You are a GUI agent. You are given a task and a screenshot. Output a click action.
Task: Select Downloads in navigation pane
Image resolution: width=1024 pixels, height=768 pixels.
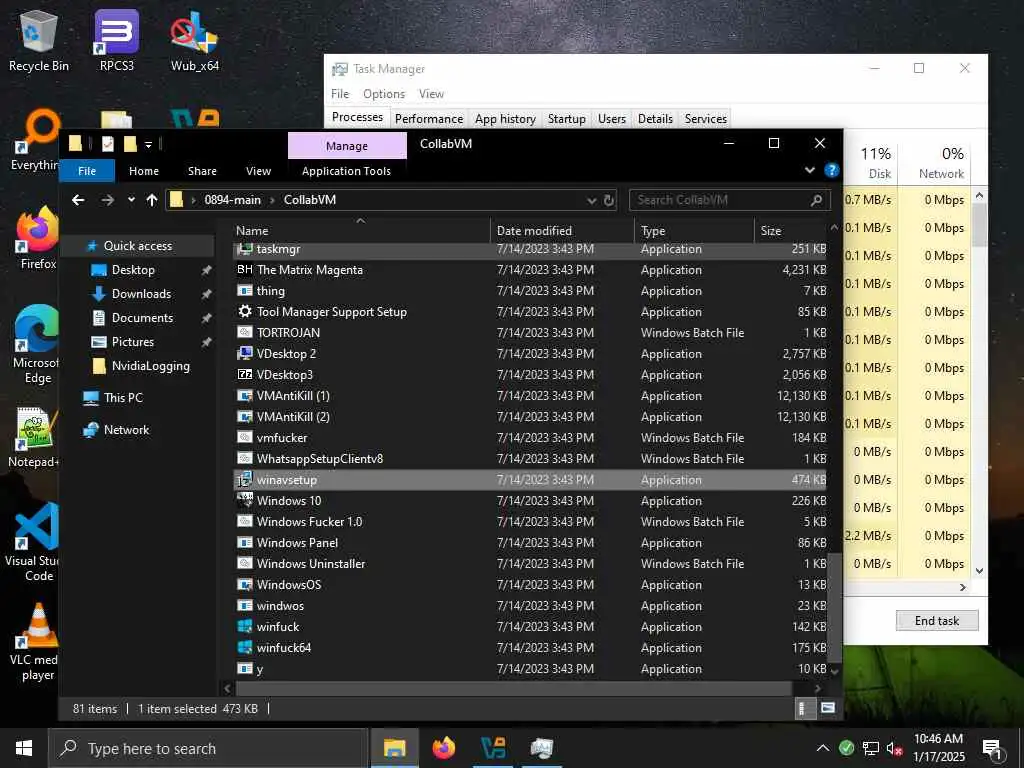(x=141, y=294)
